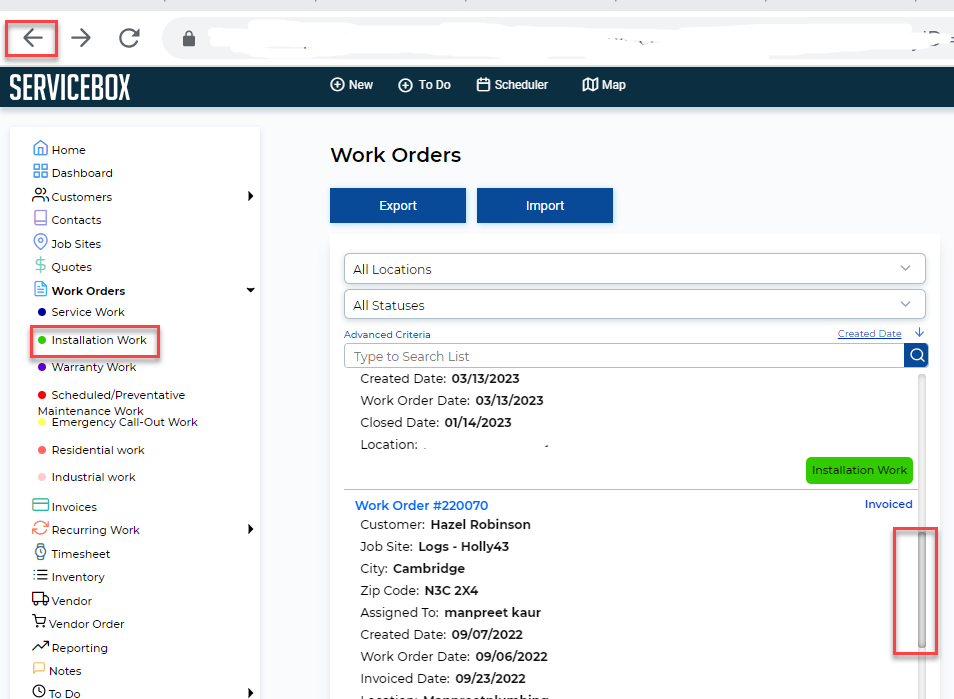Open the Advanced Criteria link

tap(387, 335)
